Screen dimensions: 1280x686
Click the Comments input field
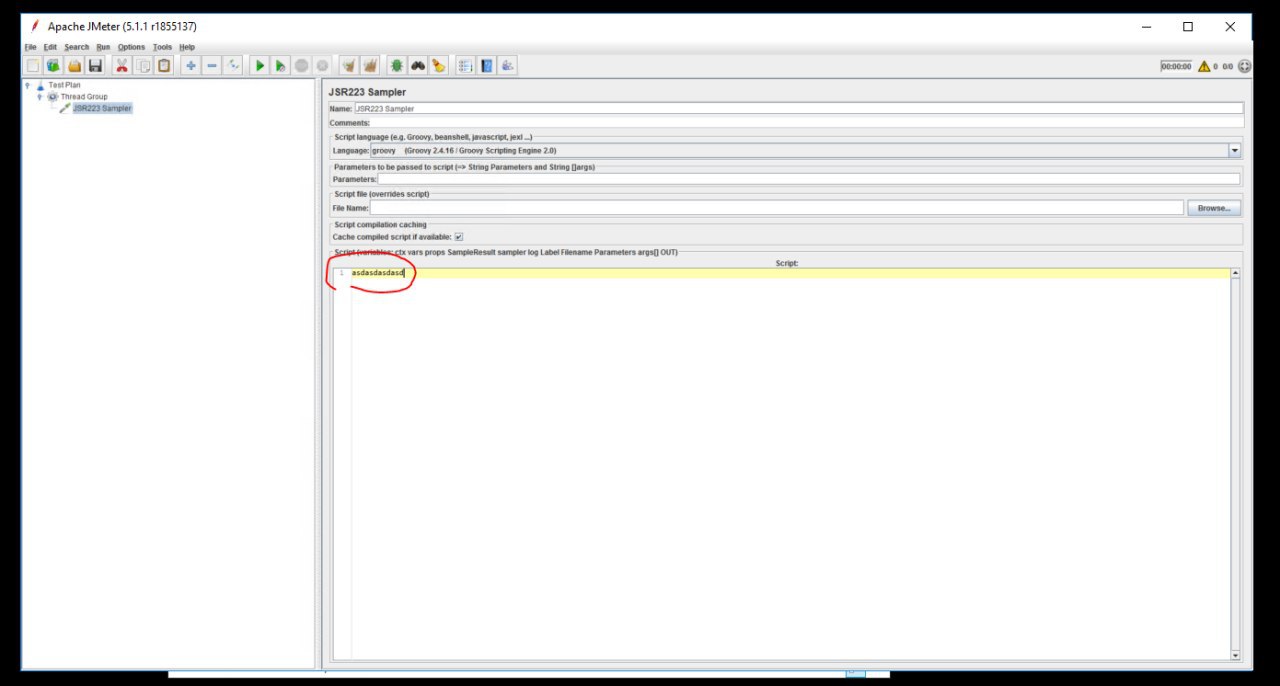tap(807, 123)
